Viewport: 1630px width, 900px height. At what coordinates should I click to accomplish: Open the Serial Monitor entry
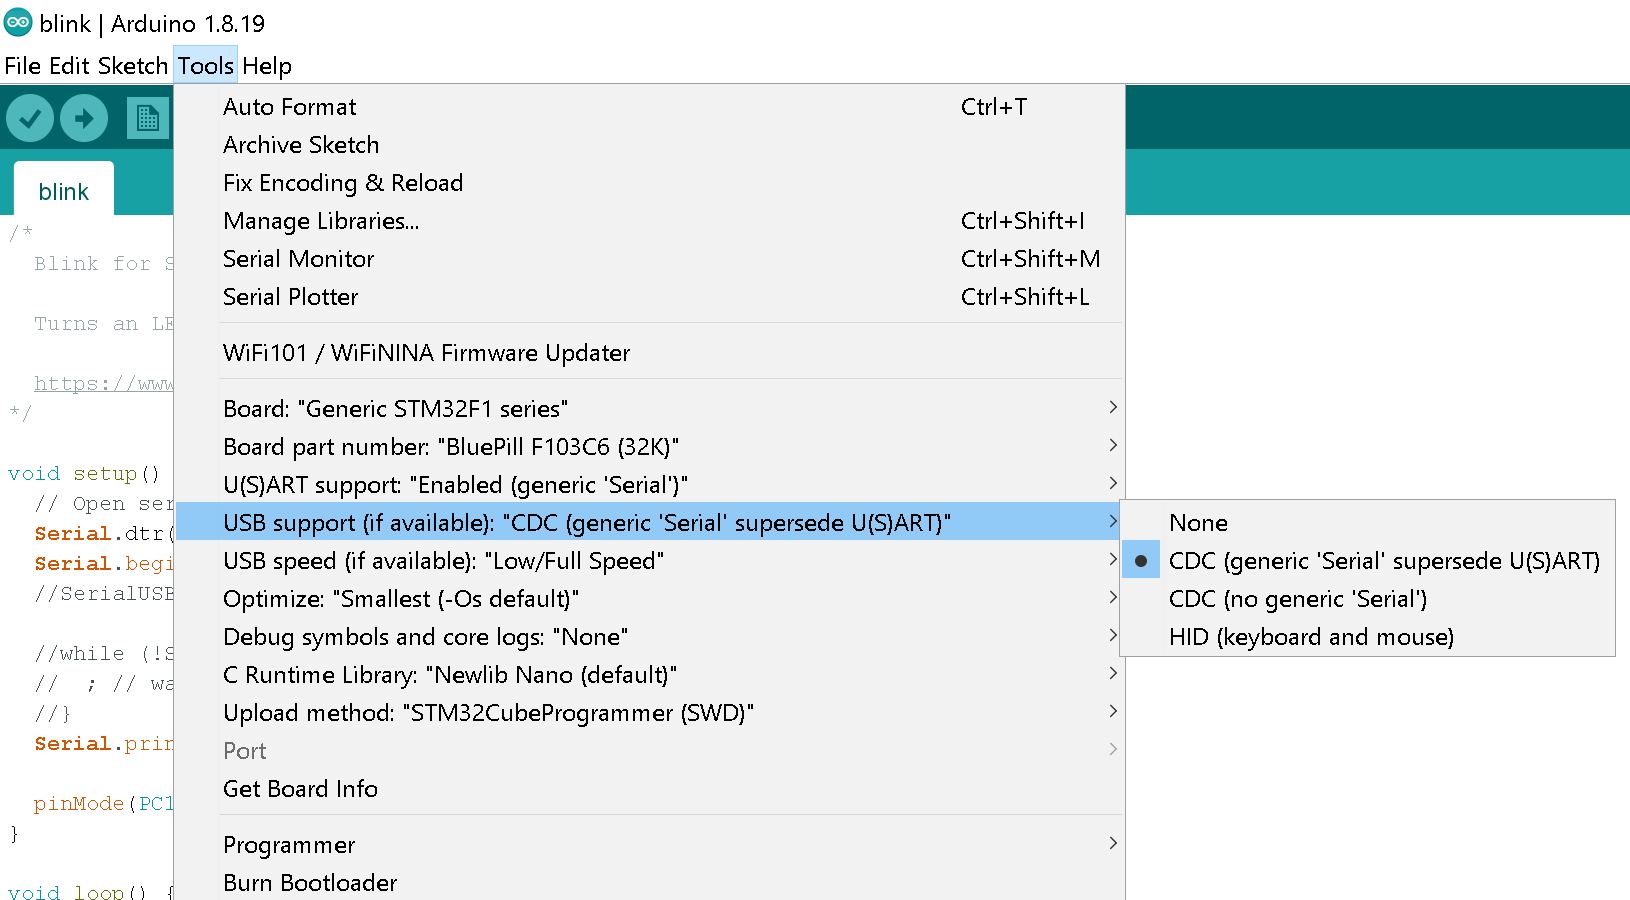point(649,259)
